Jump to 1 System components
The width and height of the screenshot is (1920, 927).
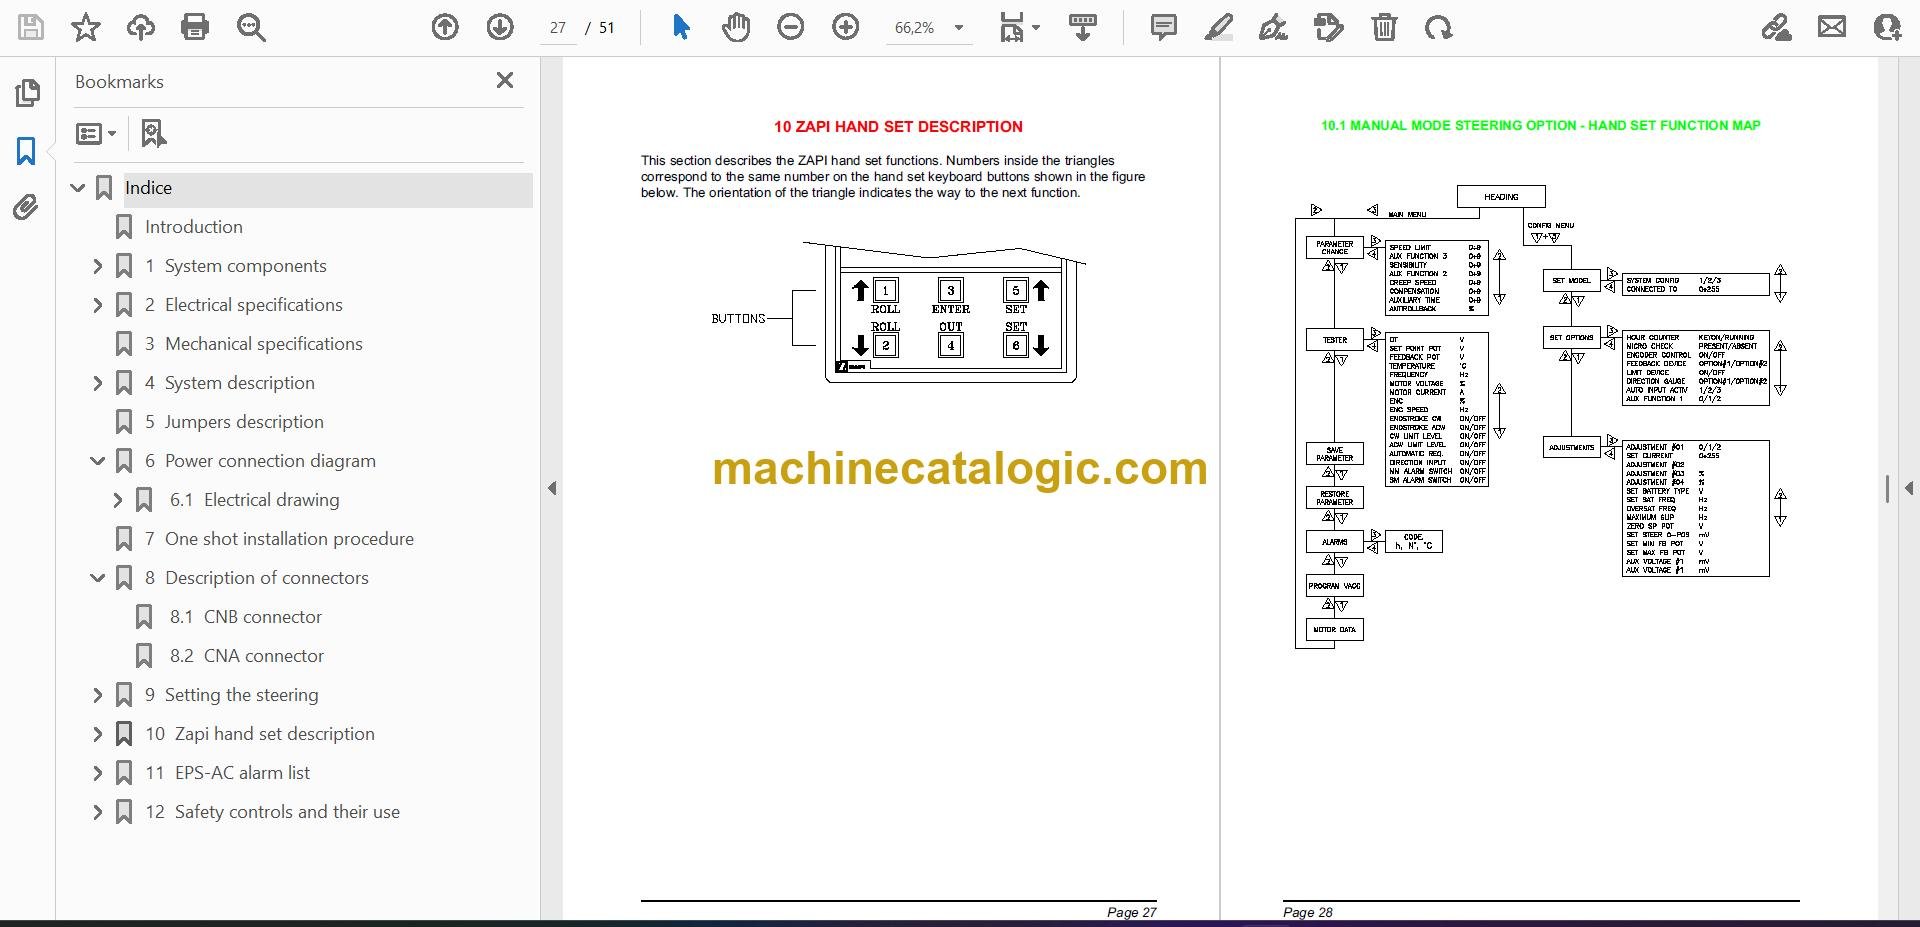pos(236,266)
